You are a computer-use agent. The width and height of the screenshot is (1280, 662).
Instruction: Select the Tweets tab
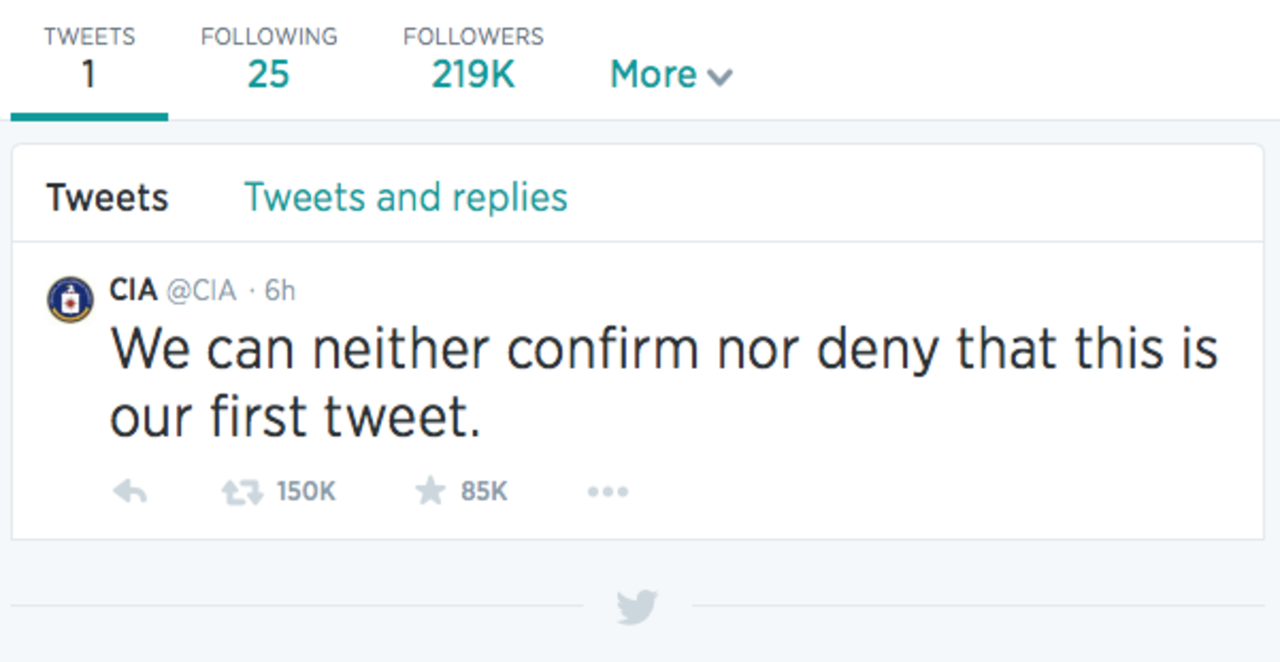click(x=107, y=197)
